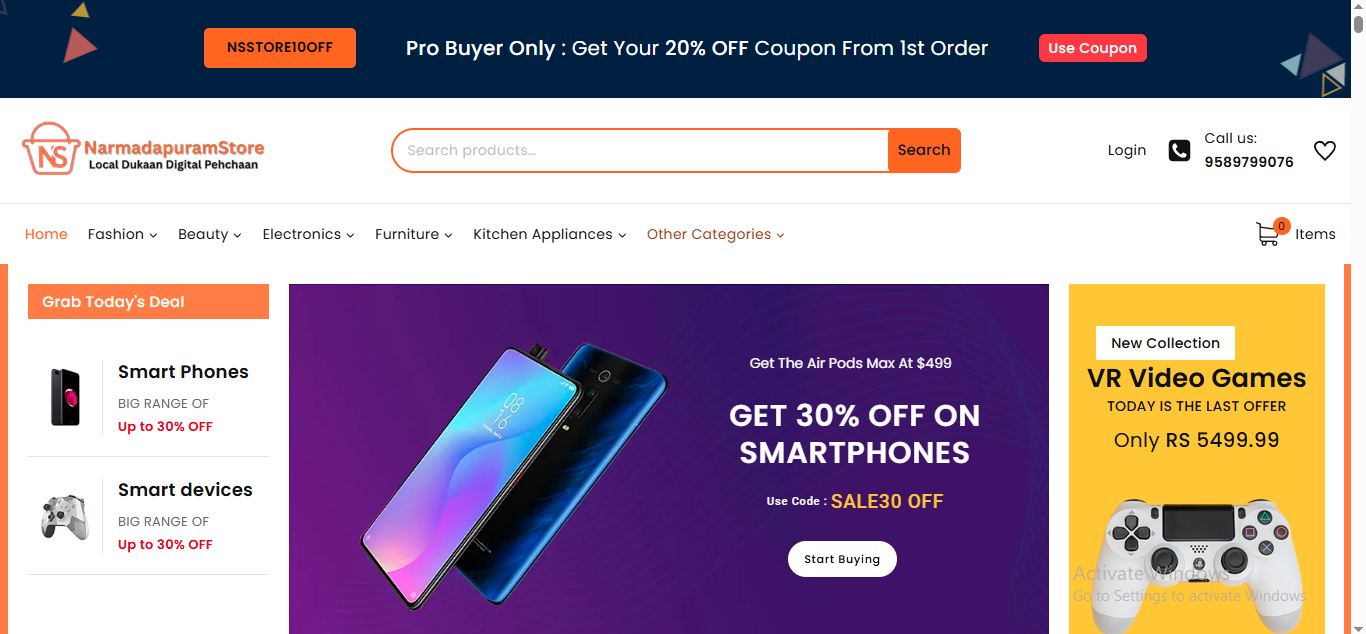Click the orange Search button
This screenshot has height=634, width=1366.
pyautogui.click(x=924, y=150)
